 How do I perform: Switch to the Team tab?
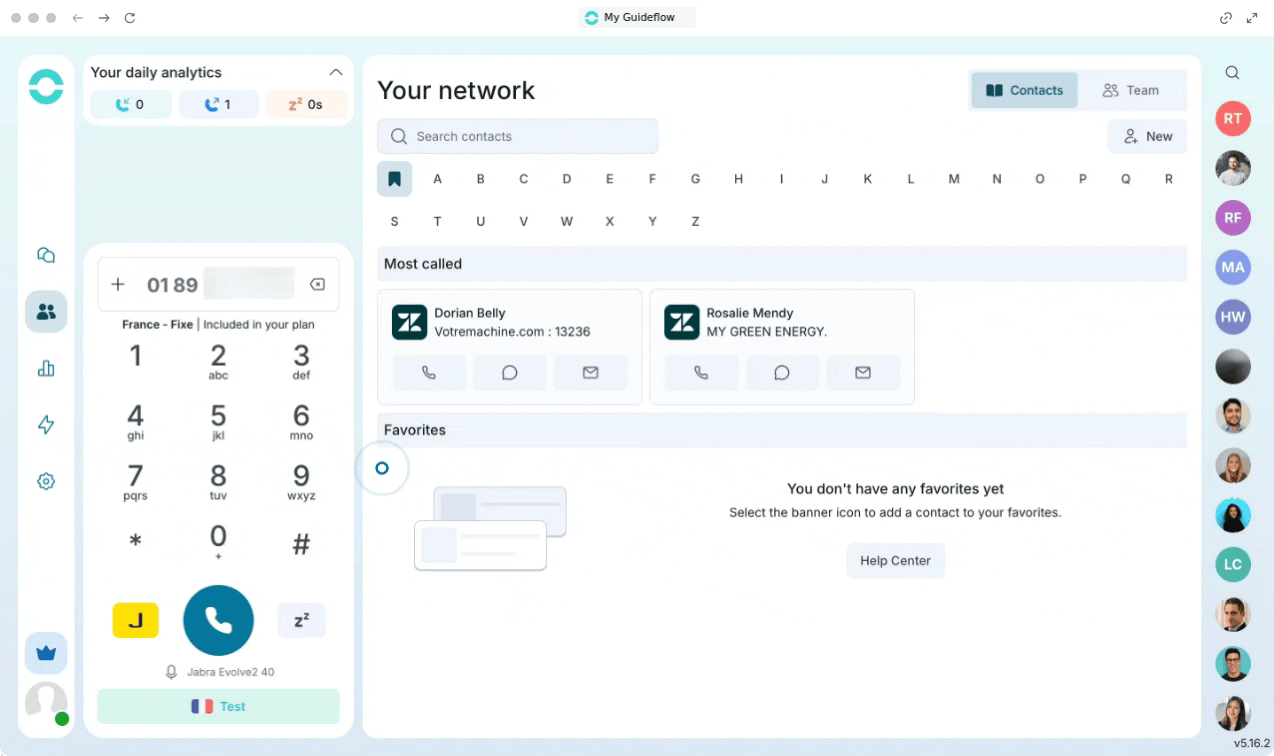click(x=1131, y=90)
